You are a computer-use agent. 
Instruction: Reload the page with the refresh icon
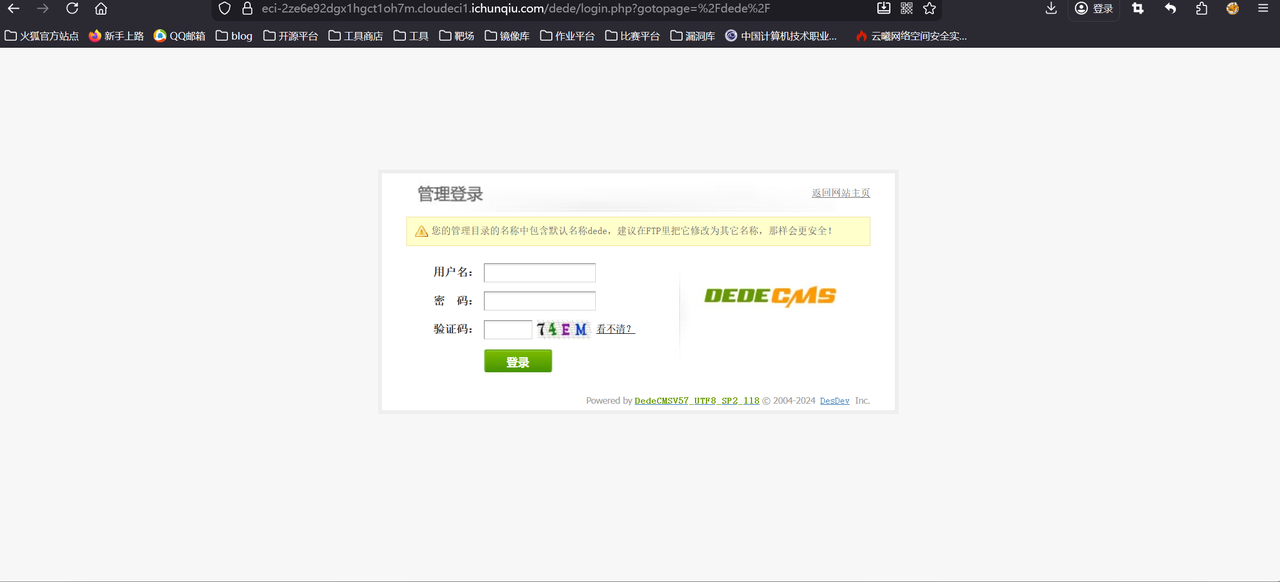(x=72, y=8)
